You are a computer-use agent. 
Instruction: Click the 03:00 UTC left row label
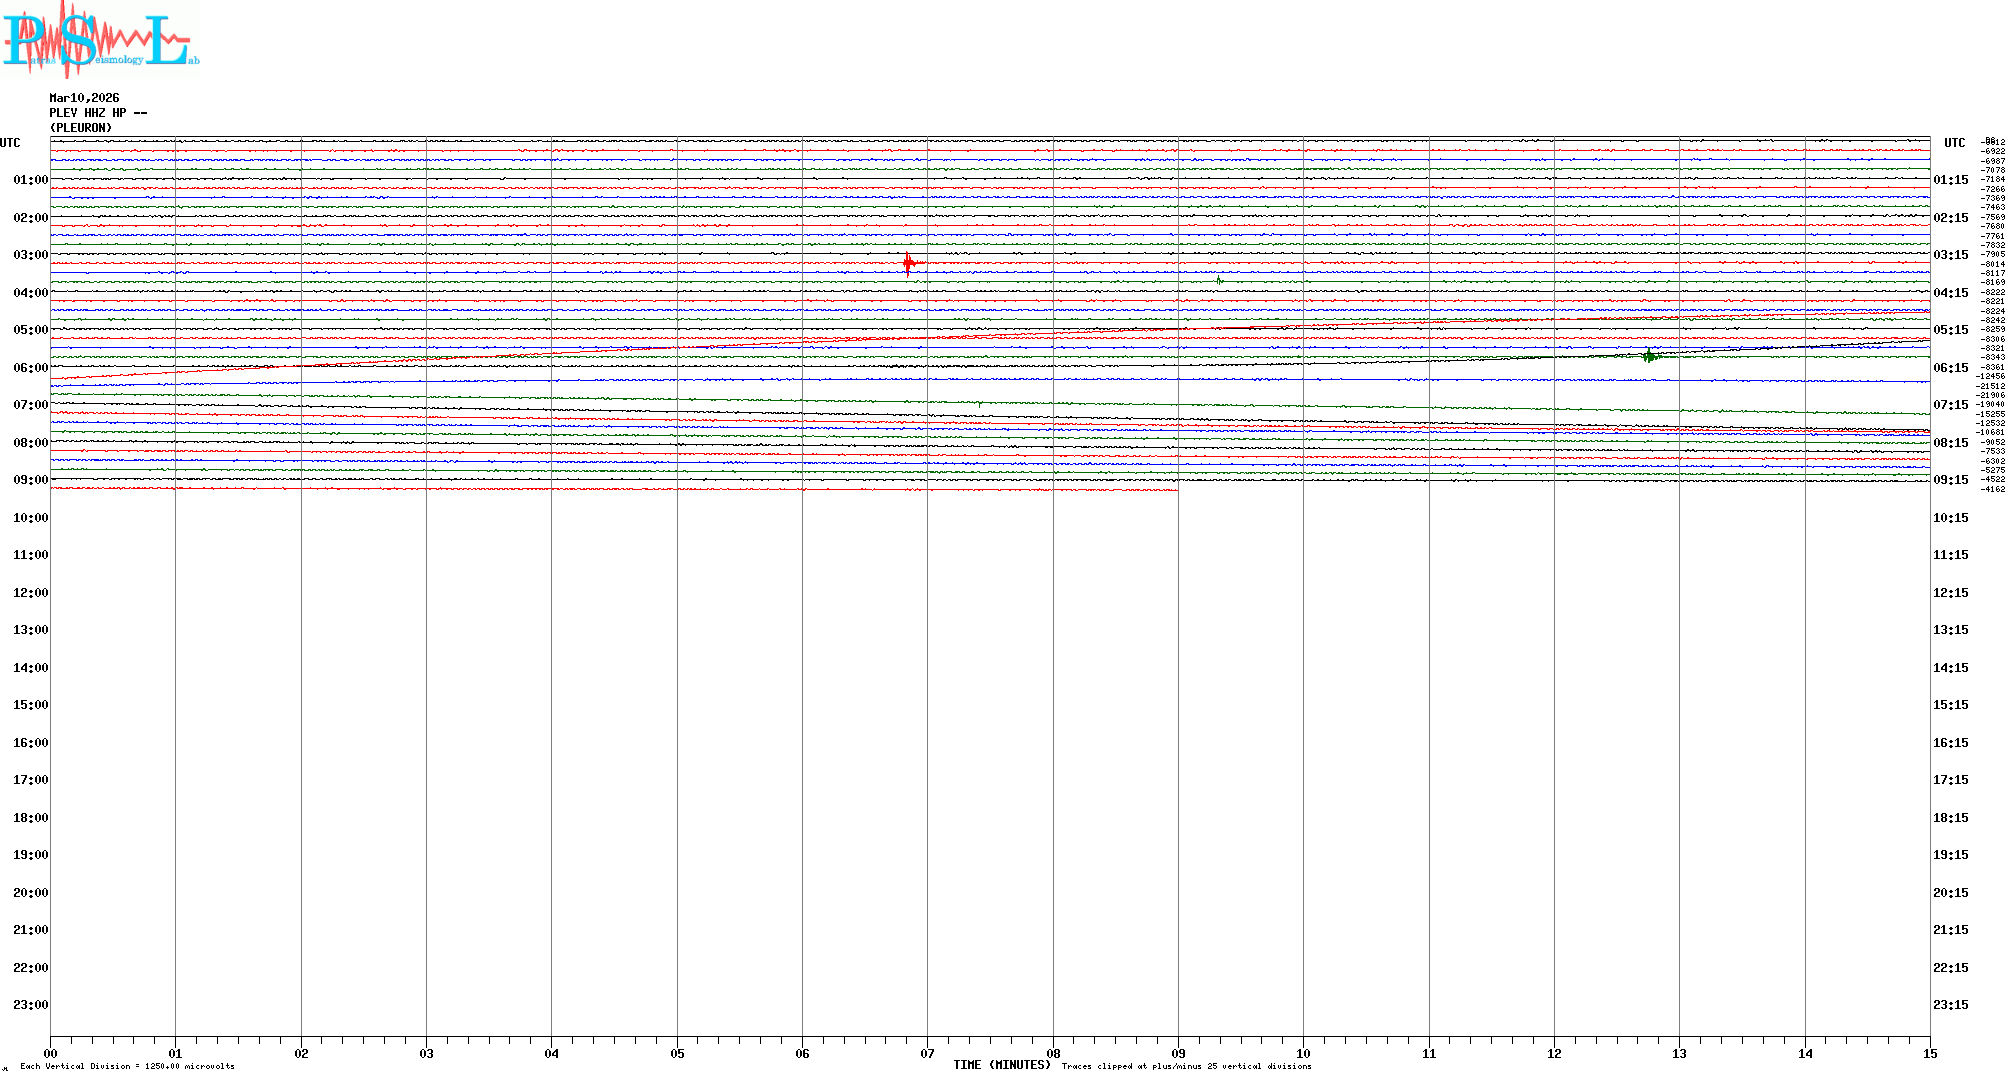(x=30, y=255)
